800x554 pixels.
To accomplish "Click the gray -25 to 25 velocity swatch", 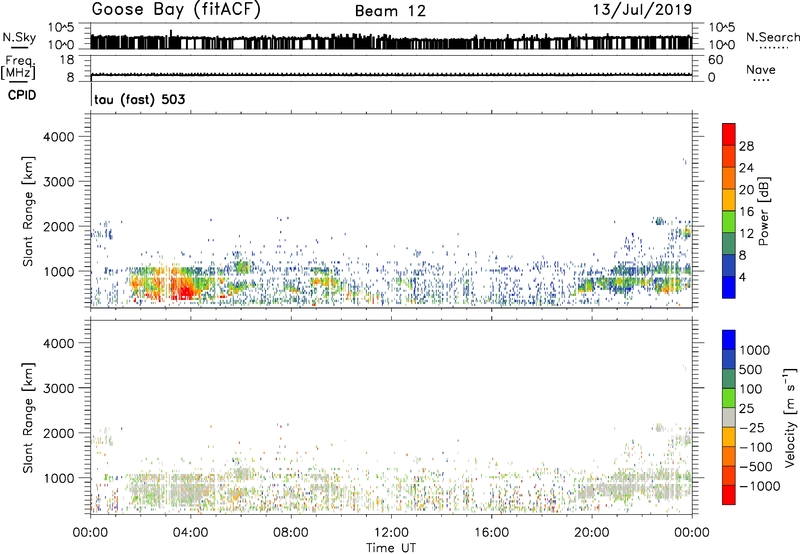I will (729, 417).
